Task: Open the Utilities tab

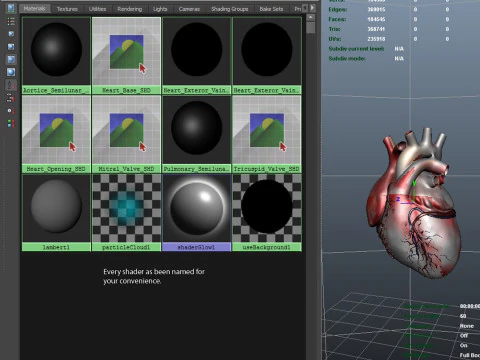Action: click(97, 9)
